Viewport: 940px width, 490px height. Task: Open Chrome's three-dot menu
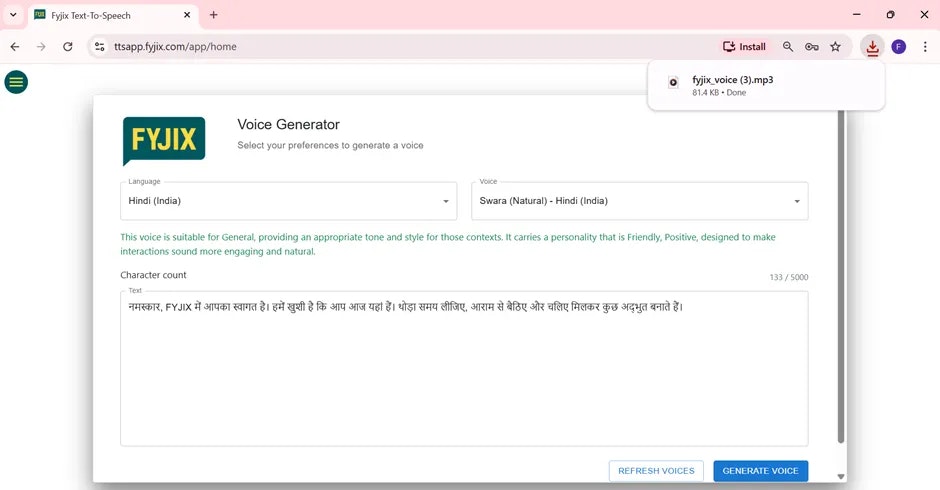[x=925, y=47]
